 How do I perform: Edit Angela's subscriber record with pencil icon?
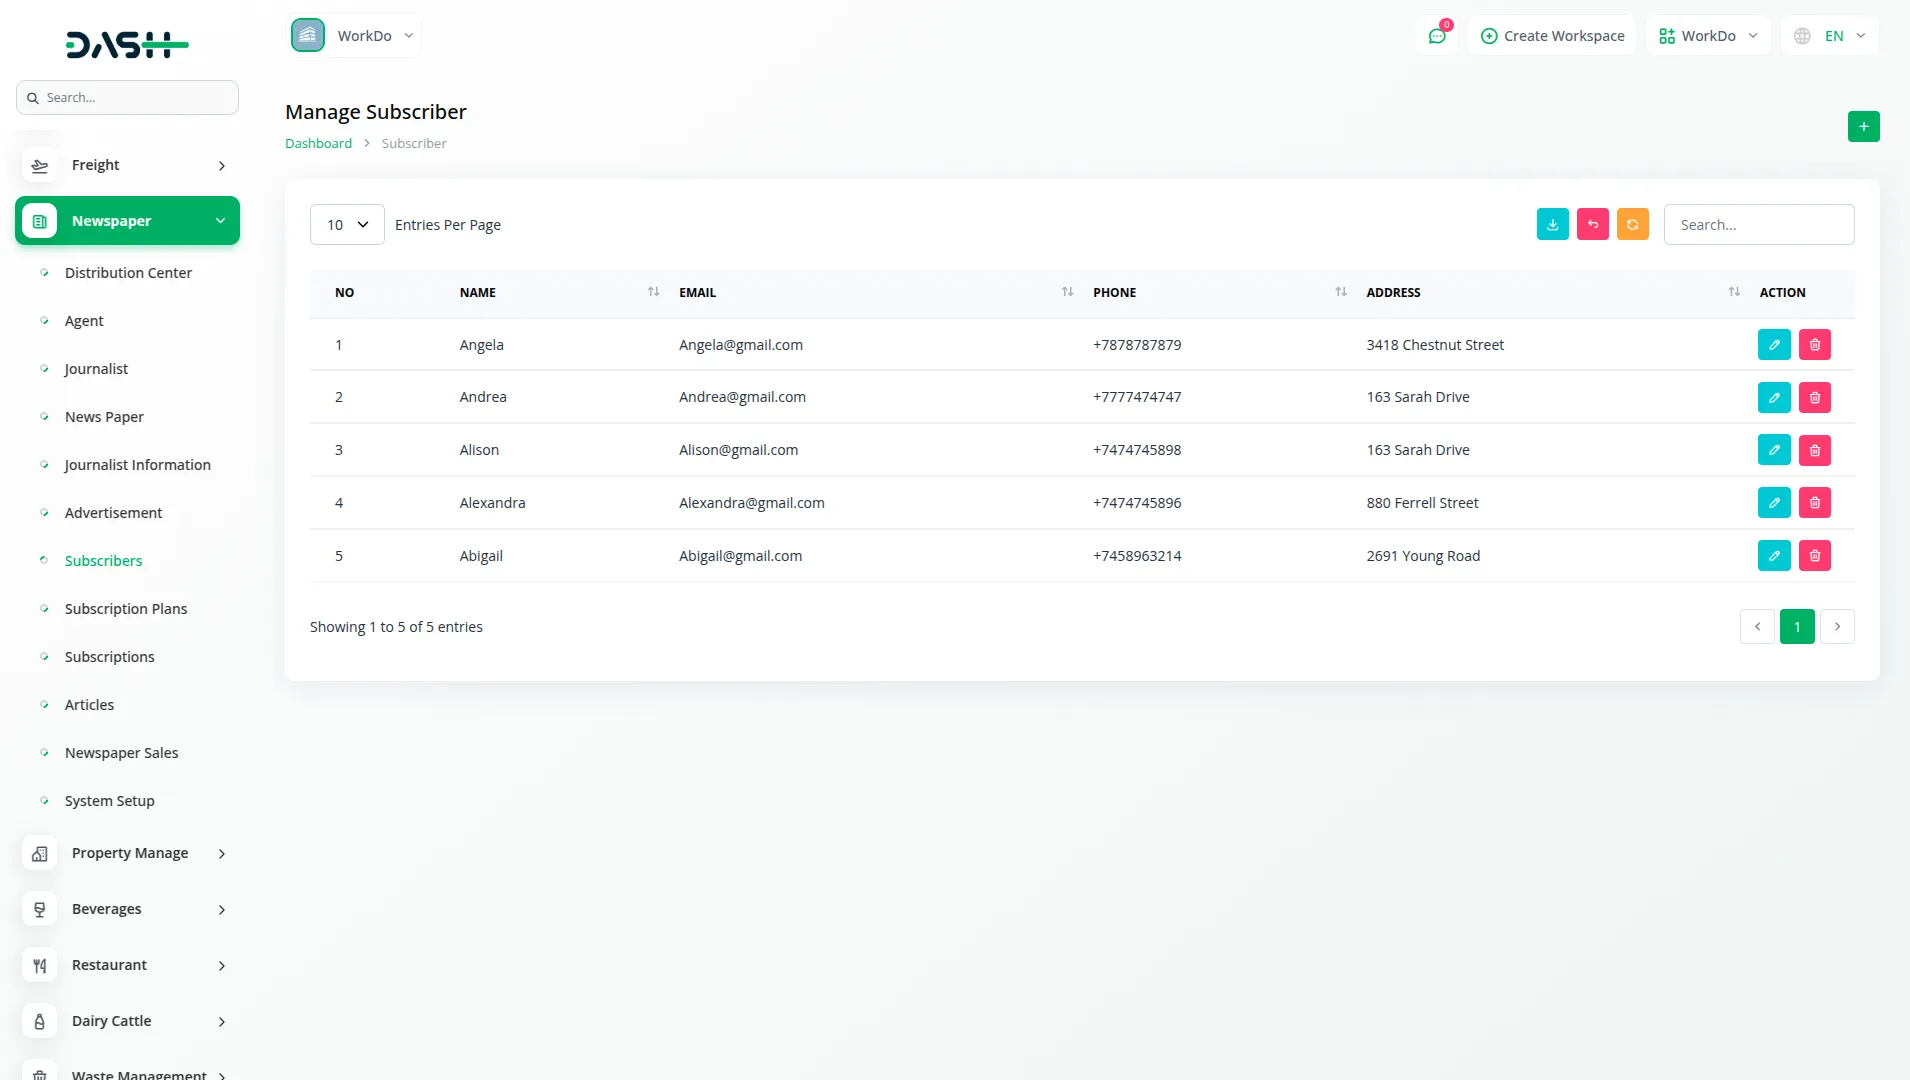[1774, 344]
